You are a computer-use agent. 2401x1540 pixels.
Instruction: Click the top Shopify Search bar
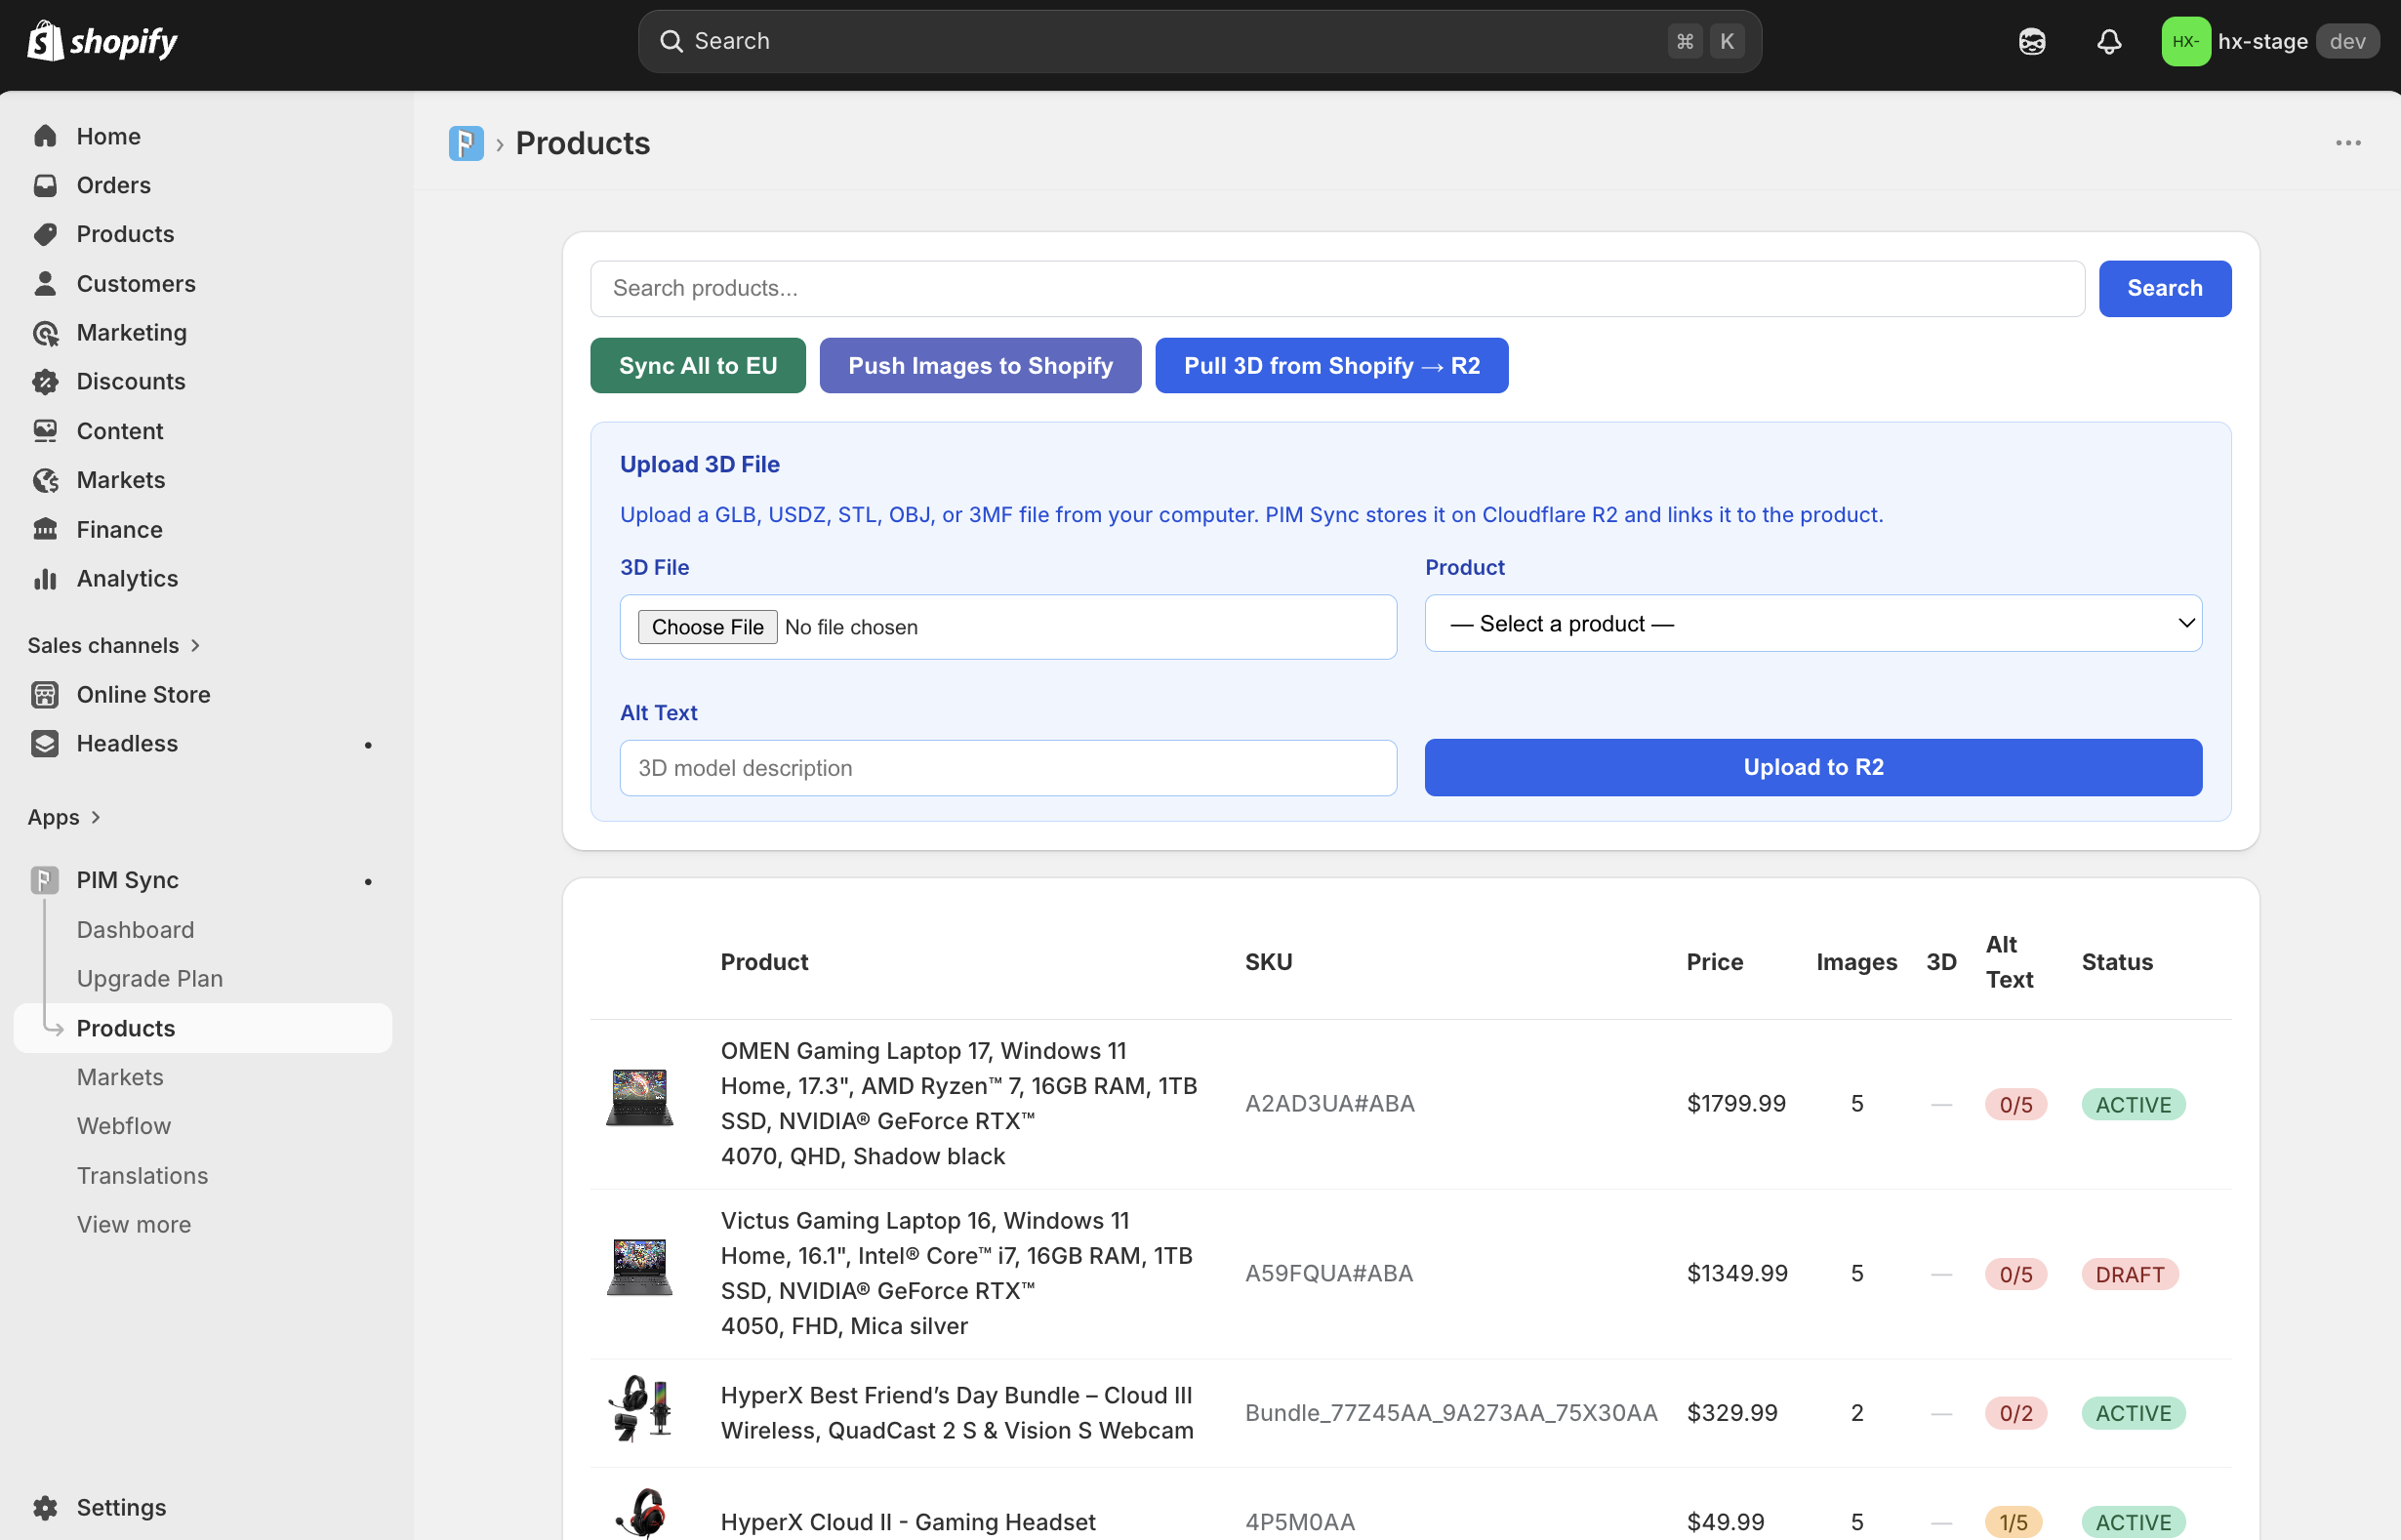[1199, 41]
